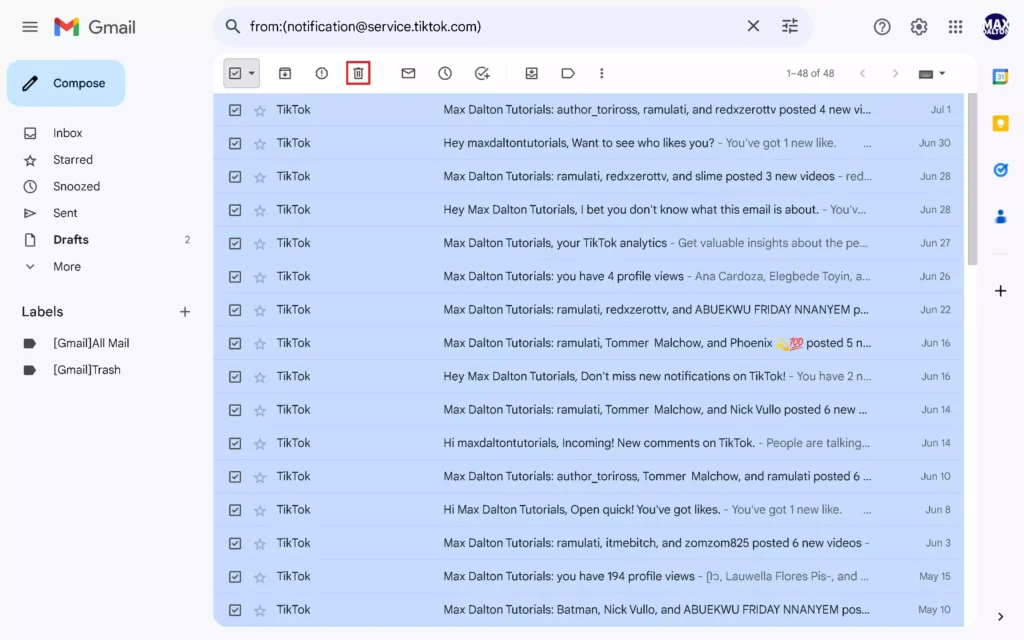The height and width of the screenshot is (640, 1024).
Task: Star the Jul 1 TikTok email
Action: [260, 110]
